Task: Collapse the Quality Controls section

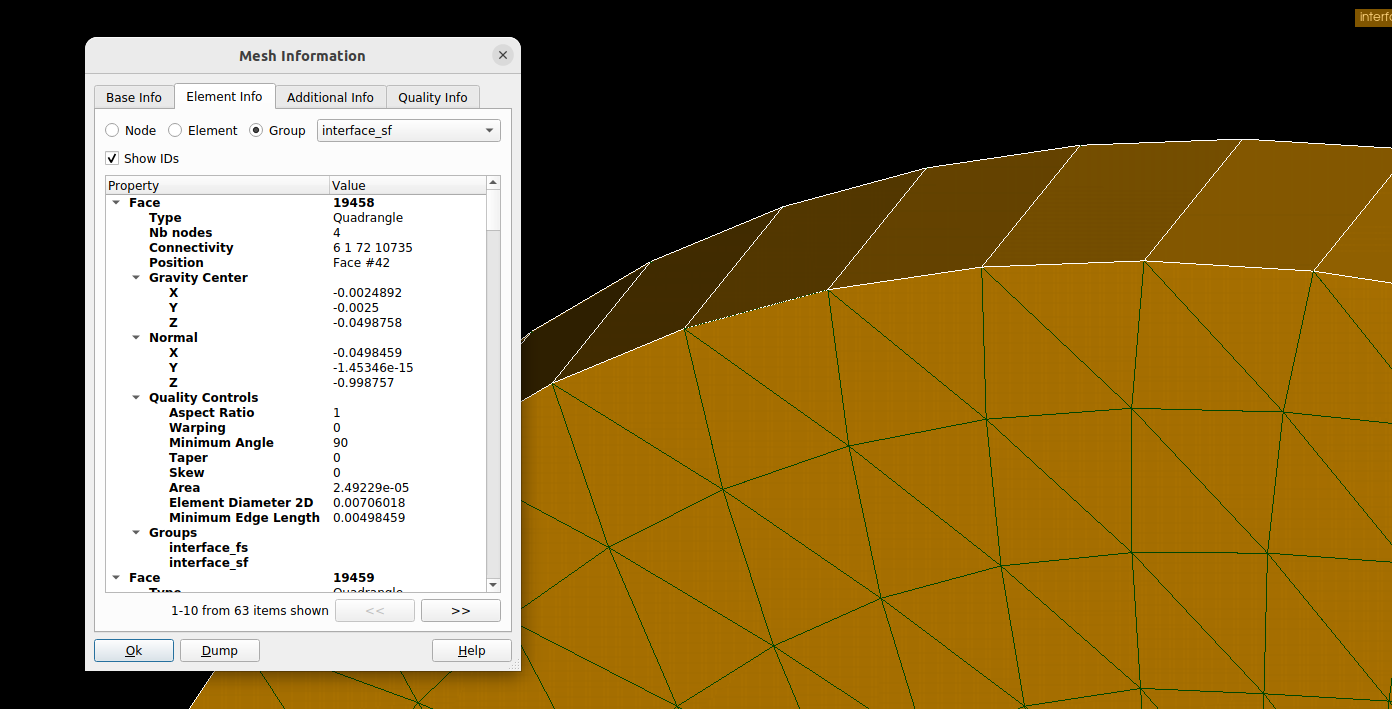Action: pyautogui.click(x=137, y=398)
